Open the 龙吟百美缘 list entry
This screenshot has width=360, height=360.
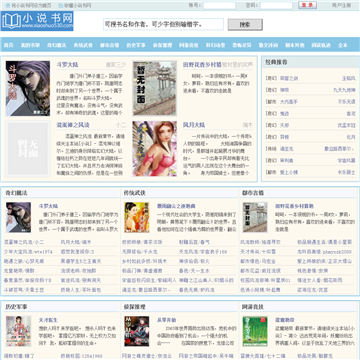(x=324, y=252)
